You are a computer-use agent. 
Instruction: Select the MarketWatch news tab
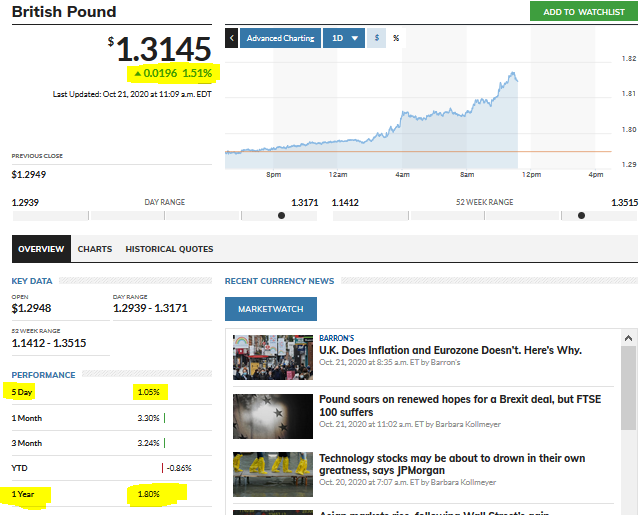(271, 309)
